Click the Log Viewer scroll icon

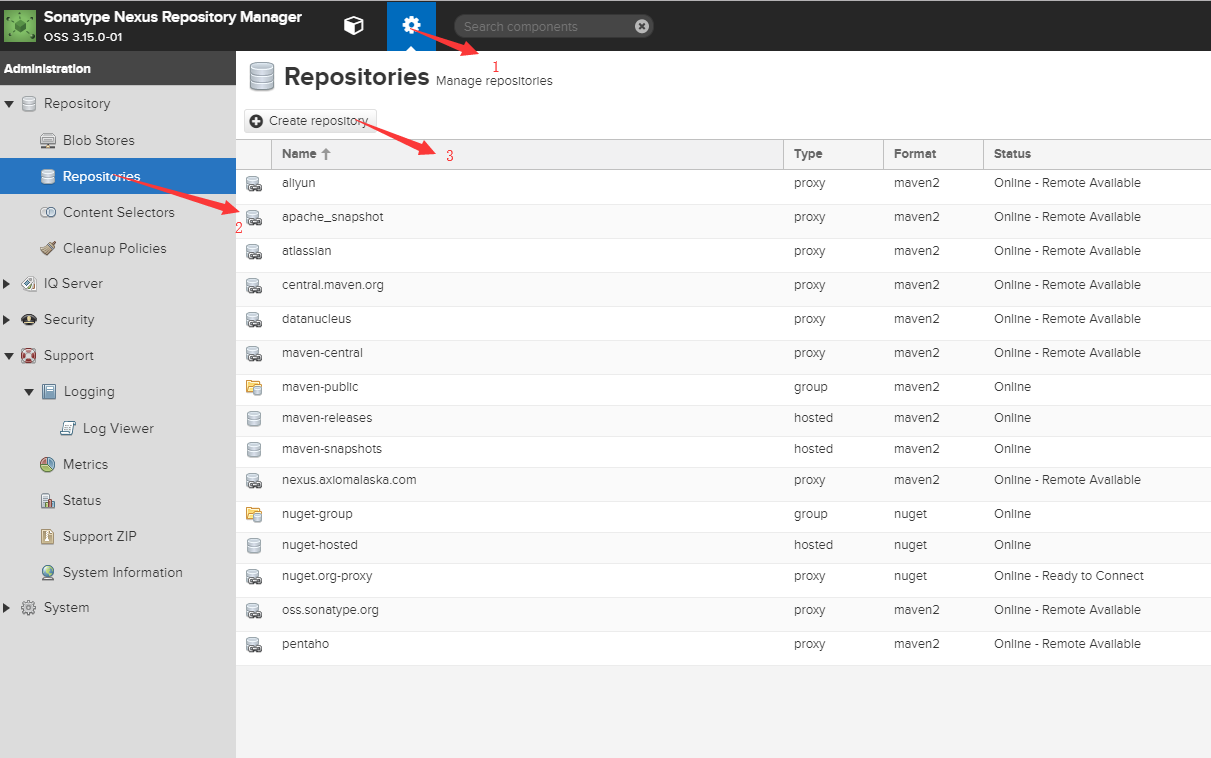point(67,428)
